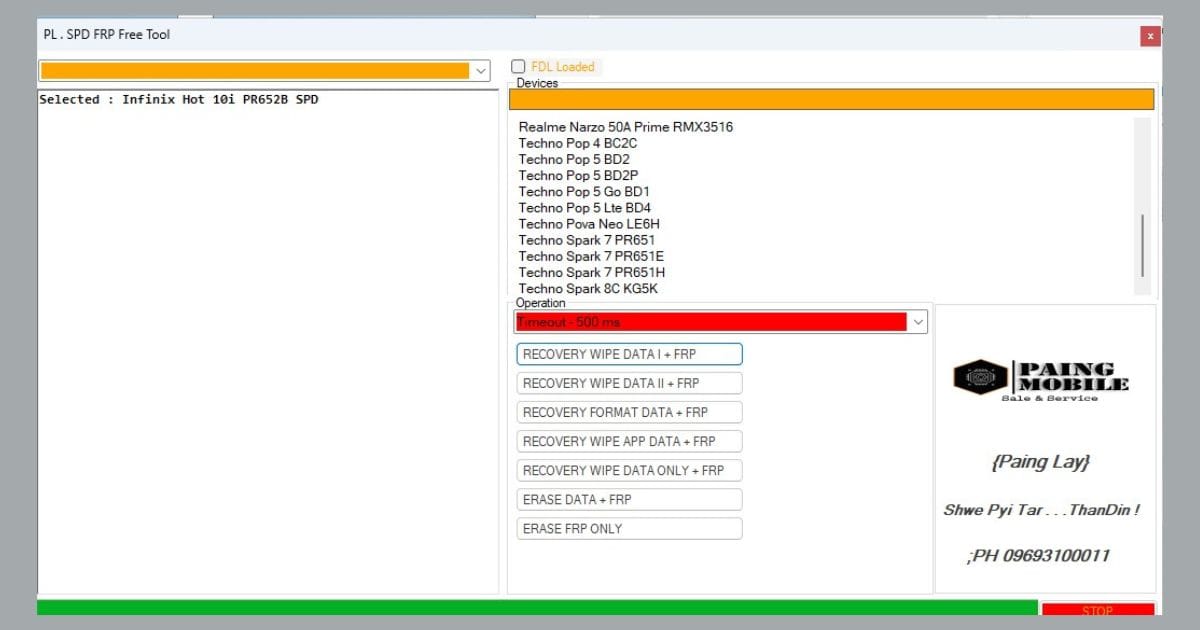The image size is (1200, 630).
Task: Select Techno Spark 7 PR651E device
Action: (x=591, y=256)
